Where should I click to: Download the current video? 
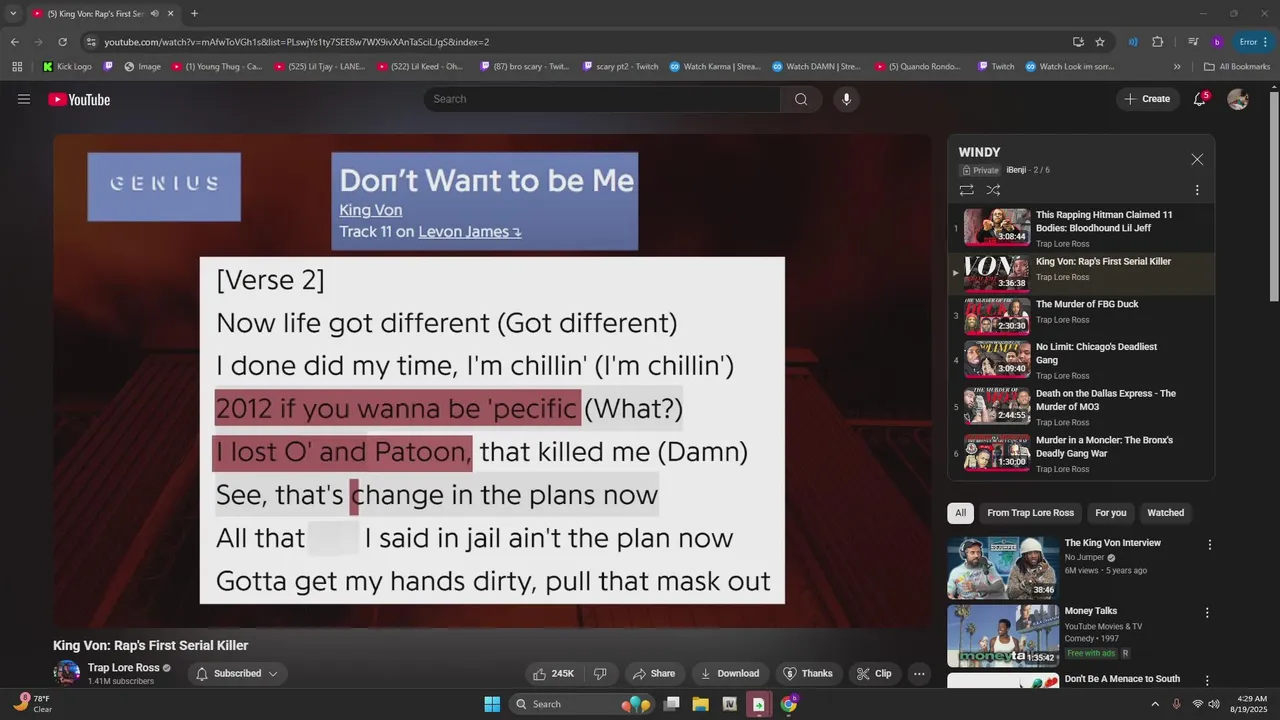pos(730,673)
